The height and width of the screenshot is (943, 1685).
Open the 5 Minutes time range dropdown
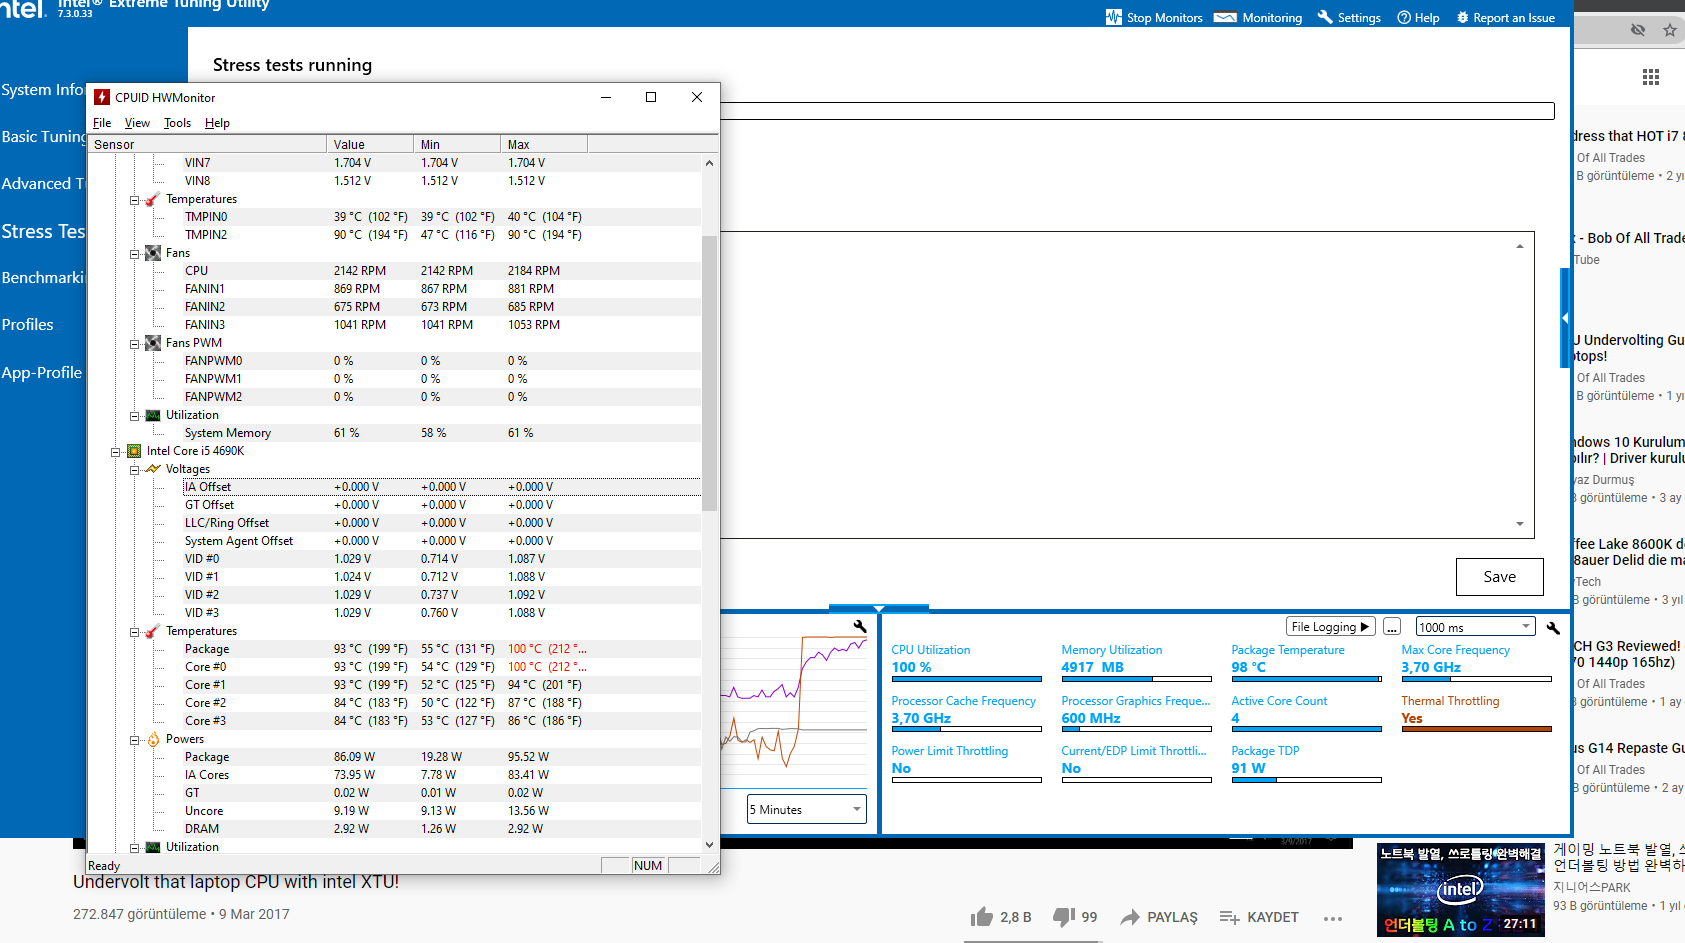806,810
